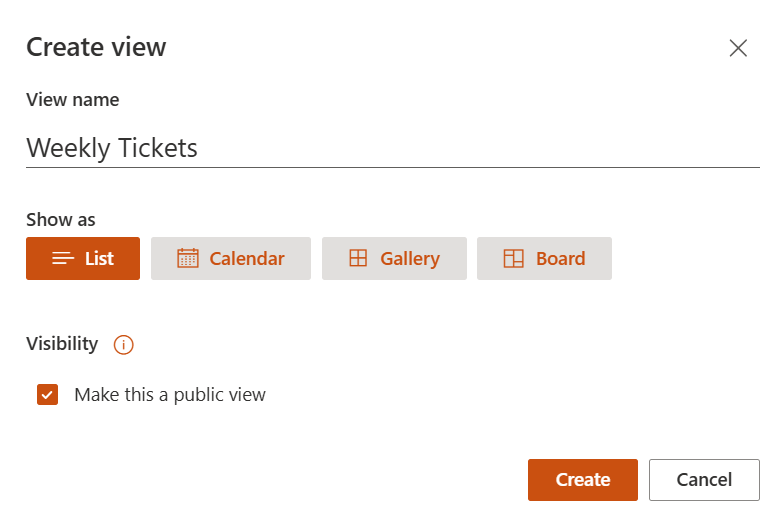Click the List lines icon
This screenshot has width=782, height=529.
tap(63, 258)
